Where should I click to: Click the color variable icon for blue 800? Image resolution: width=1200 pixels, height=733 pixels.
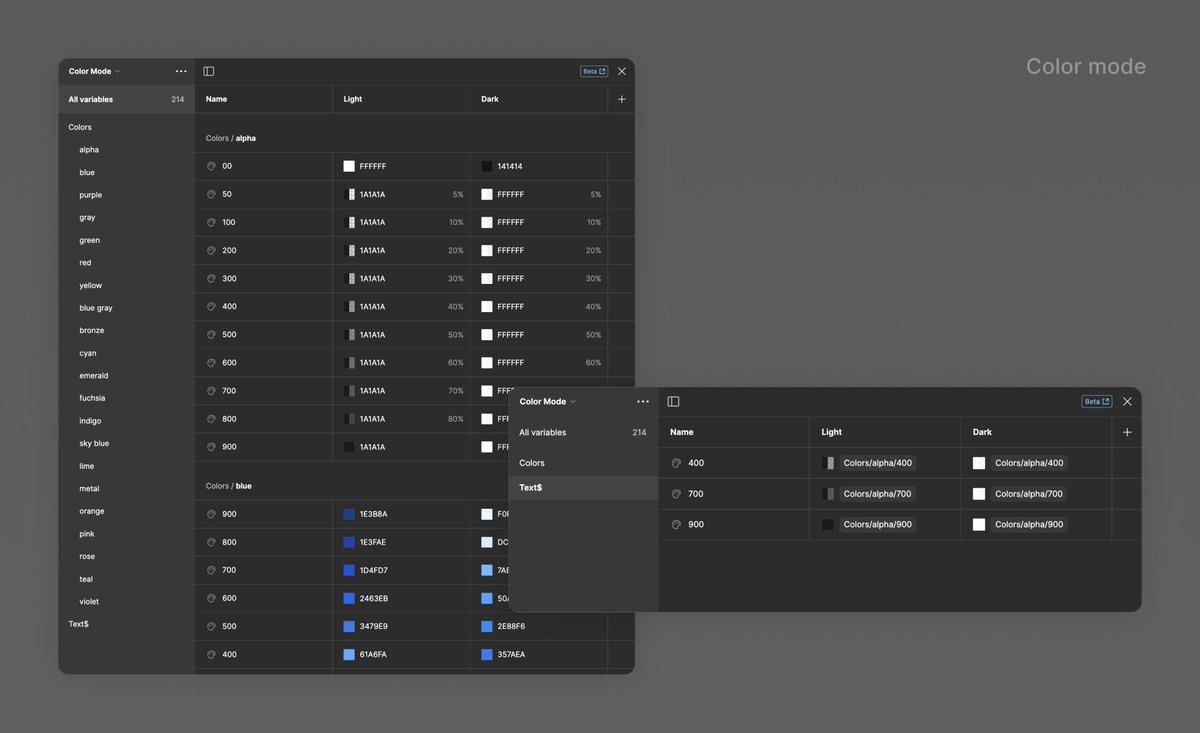[211, 542]
